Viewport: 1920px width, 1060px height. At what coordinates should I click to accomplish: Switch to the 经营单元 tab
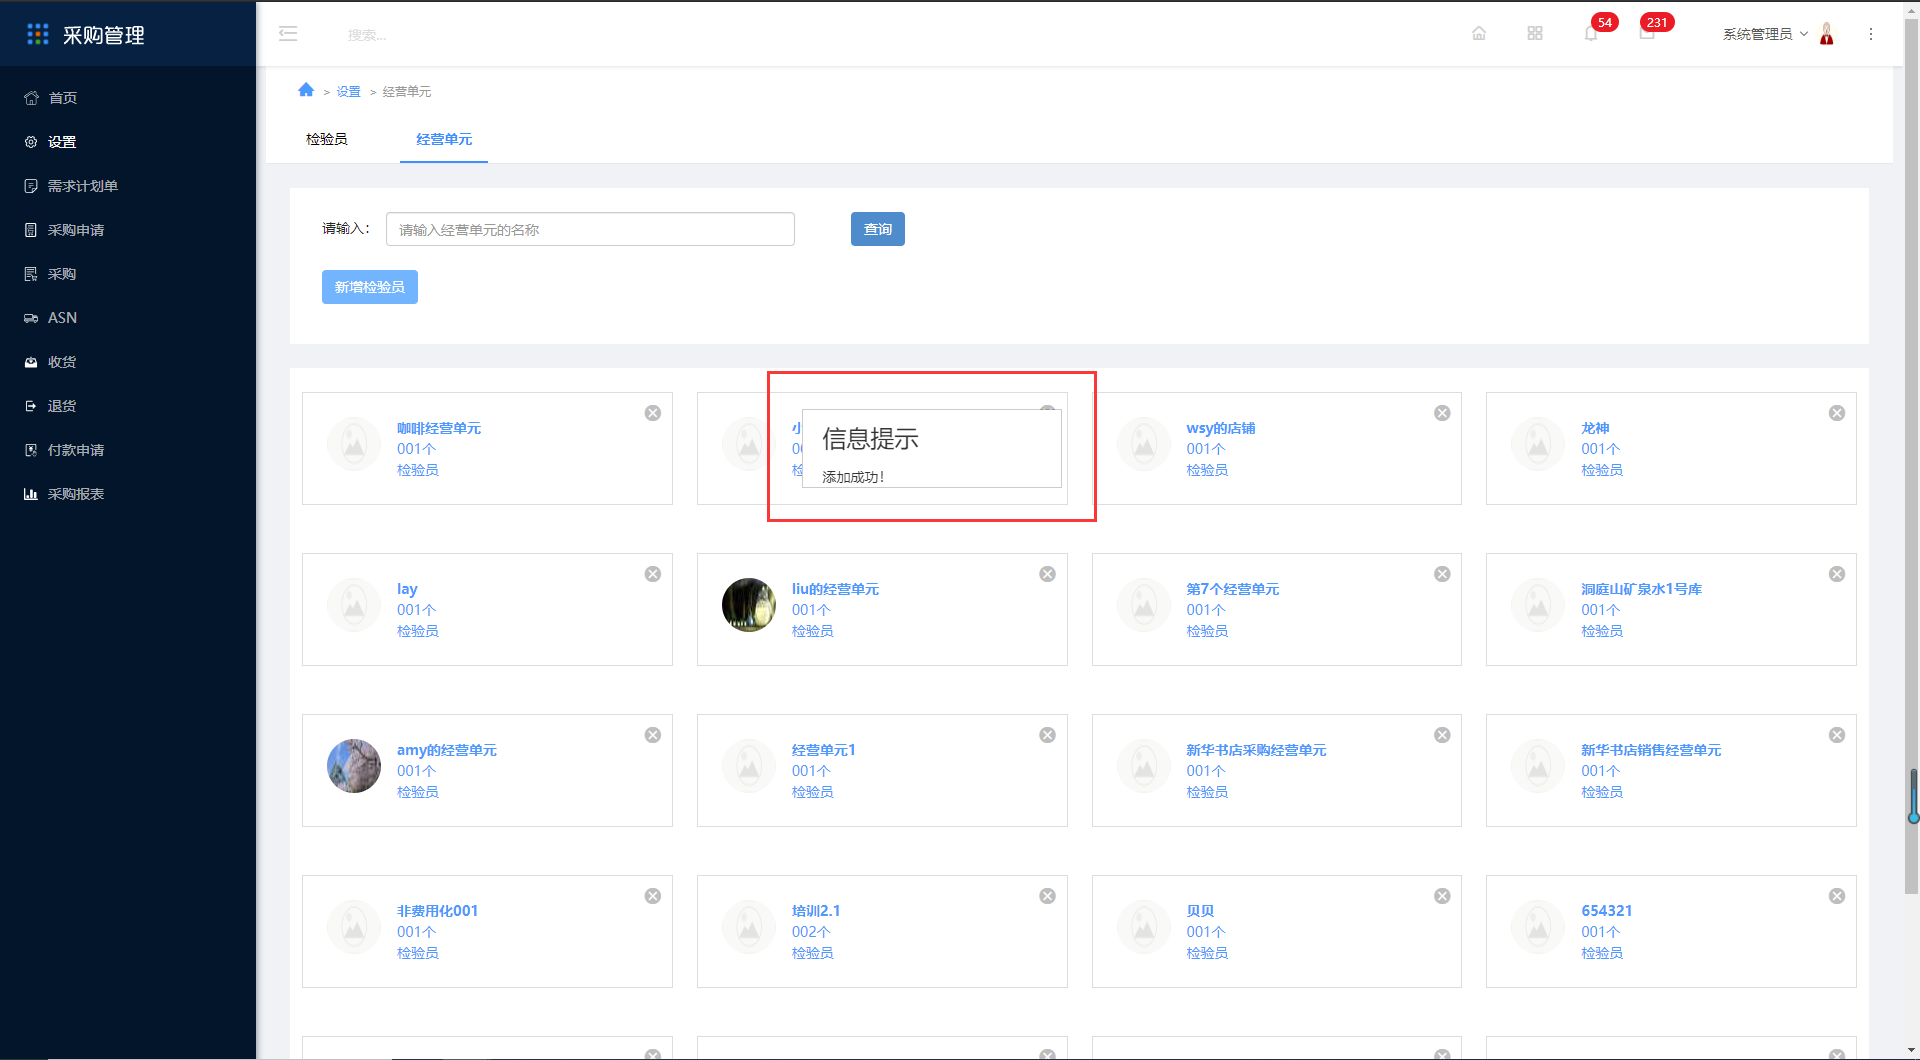[444, 139]
